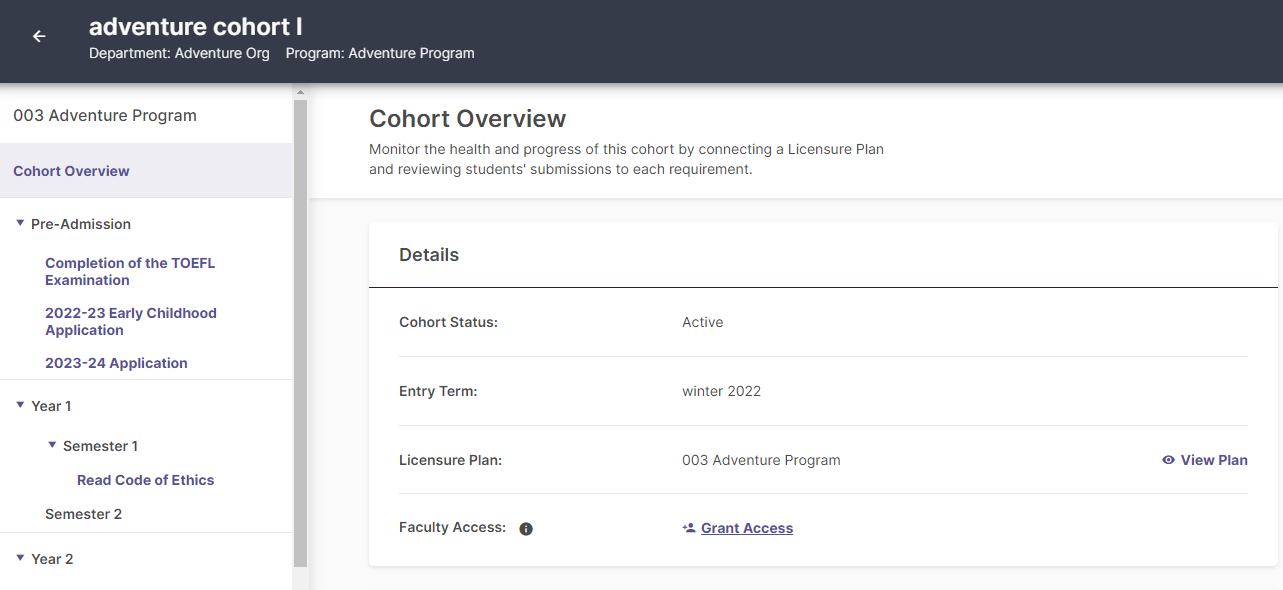Select Semester 2 in the sidebar
The height and width of the screenshot is (590, 1283).
[x=84, y=514]
